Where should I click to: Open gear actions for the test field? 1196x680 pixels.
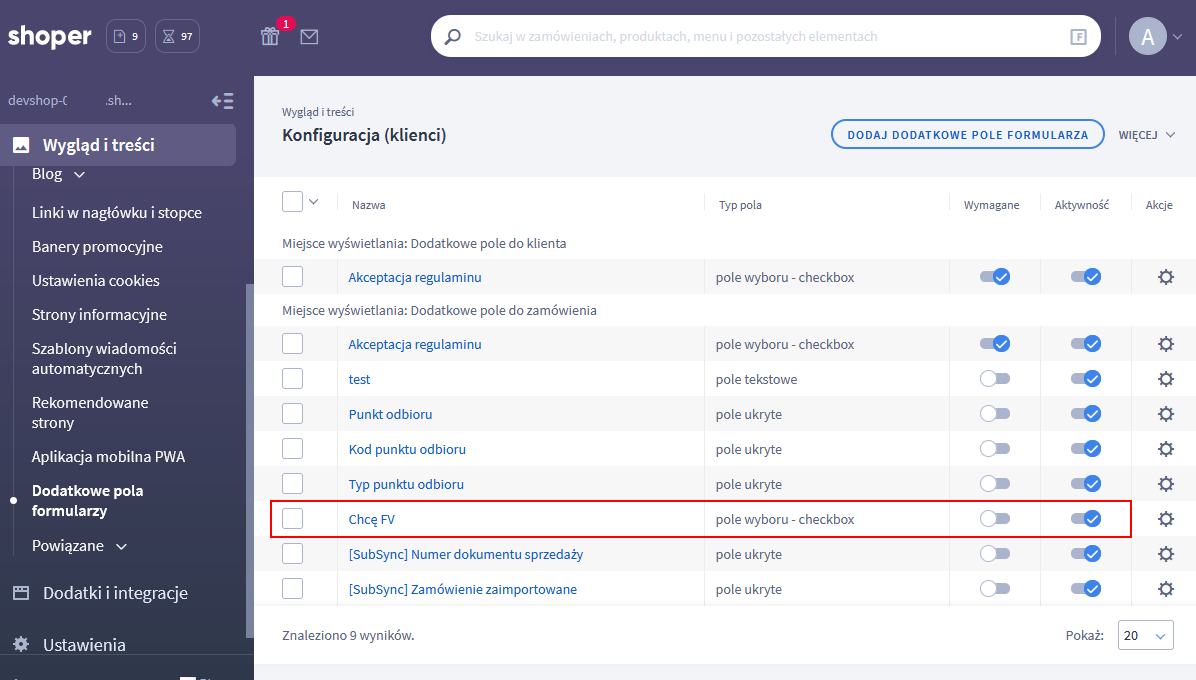[x=1165, y=379]
